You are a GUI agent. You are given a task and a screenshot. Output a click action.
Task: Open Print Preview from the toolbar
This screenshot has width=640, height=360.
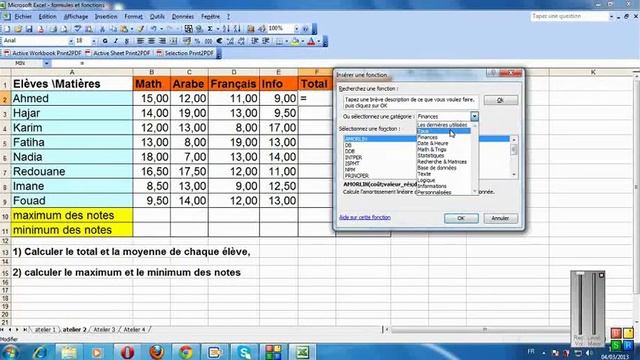pos(64,29)
